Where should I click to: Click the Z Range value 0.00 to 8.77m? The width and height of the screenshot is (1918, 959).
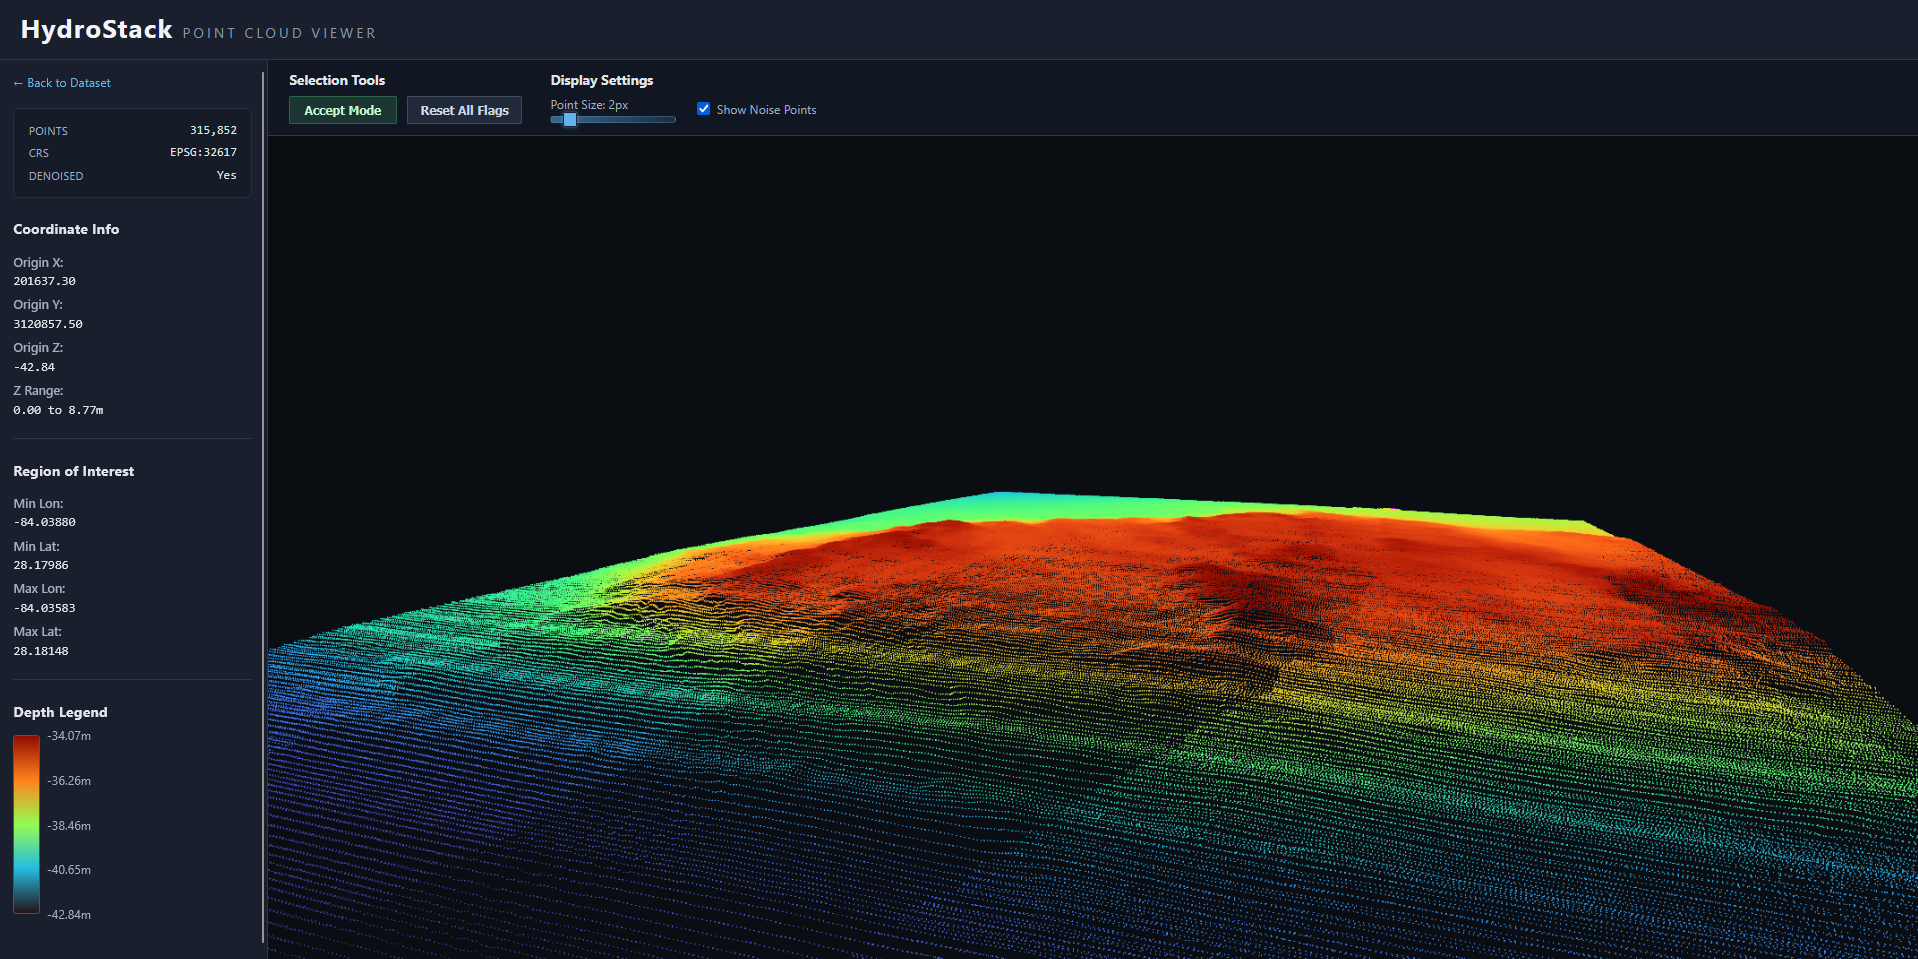[57, 409]
